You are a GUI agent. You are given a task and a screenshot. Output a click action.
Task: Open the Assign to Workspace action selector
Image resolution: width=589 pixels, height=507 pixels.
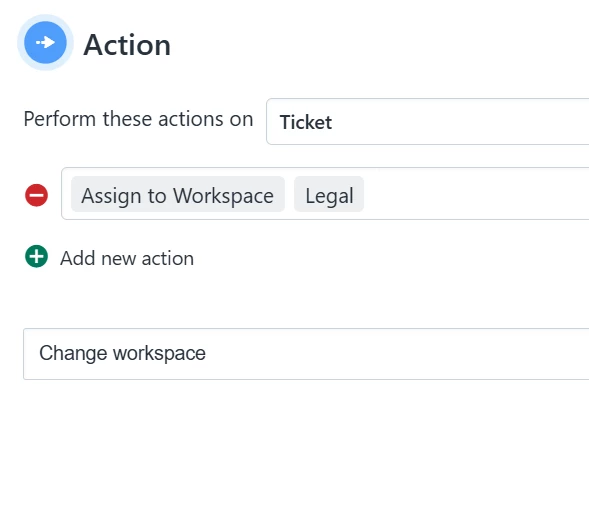pyautogui.click(x=178, y=194)
